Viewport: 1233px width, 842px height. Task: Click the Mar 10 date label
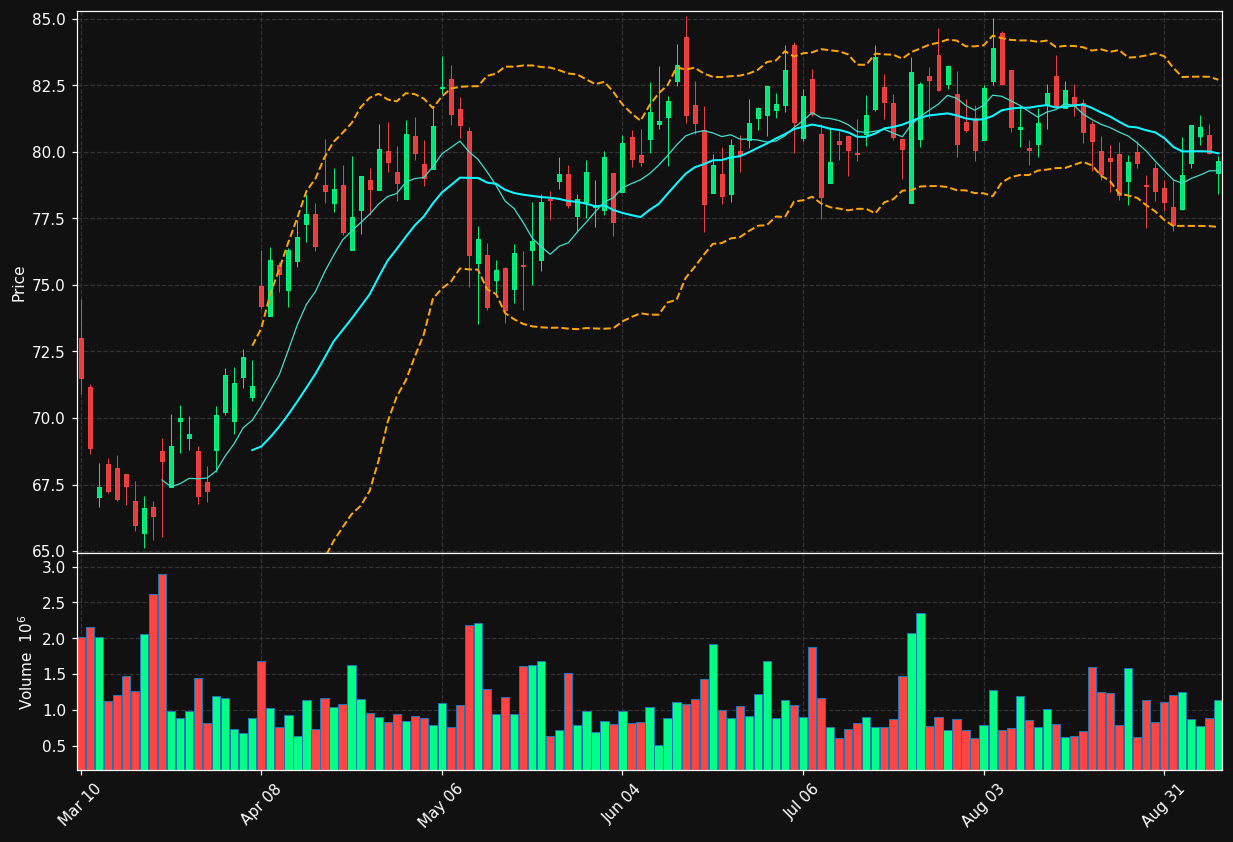pyautogui.click(x=79, y=805)
